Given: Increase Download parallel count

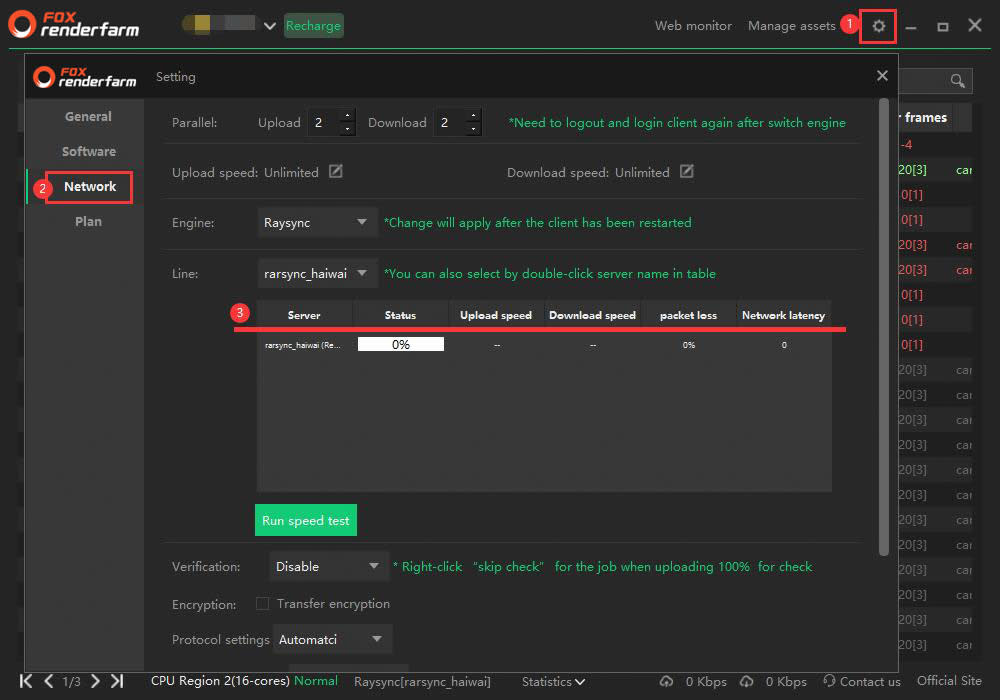Looking at the screenshot, I should click(x=473, y=115).
